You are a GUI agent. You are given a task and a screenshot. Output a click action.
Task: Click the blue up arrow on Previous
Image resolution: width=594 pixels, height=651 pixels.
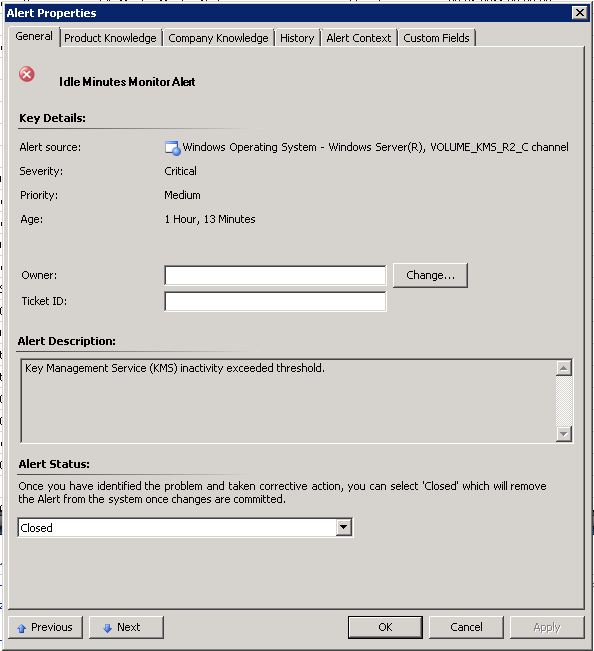pyautogui.click(x=22, y=628)
